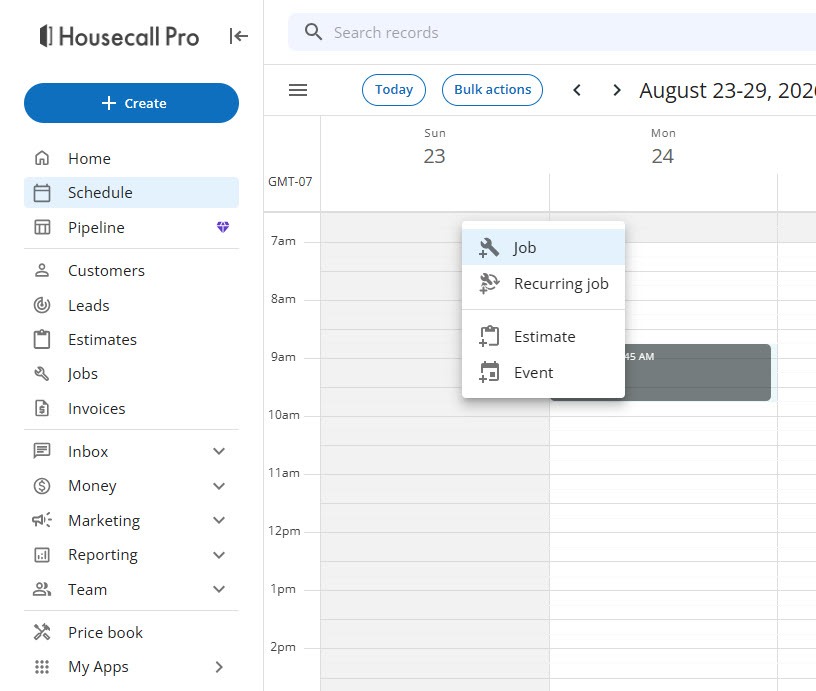
Task: Click the Search records field
Action: pos(552,32)
